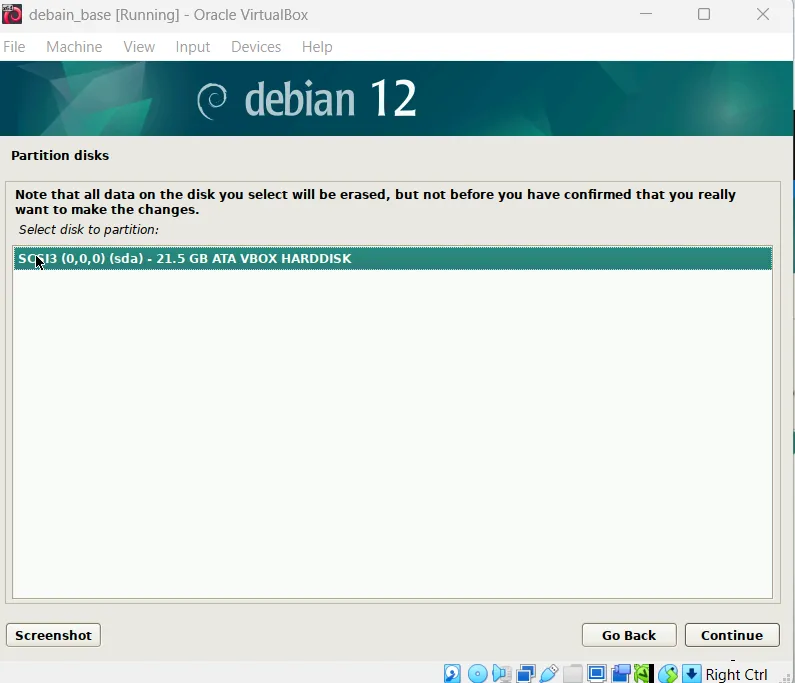Open the Machine menu
Screen dimensions: 795x683
(74, 47)
